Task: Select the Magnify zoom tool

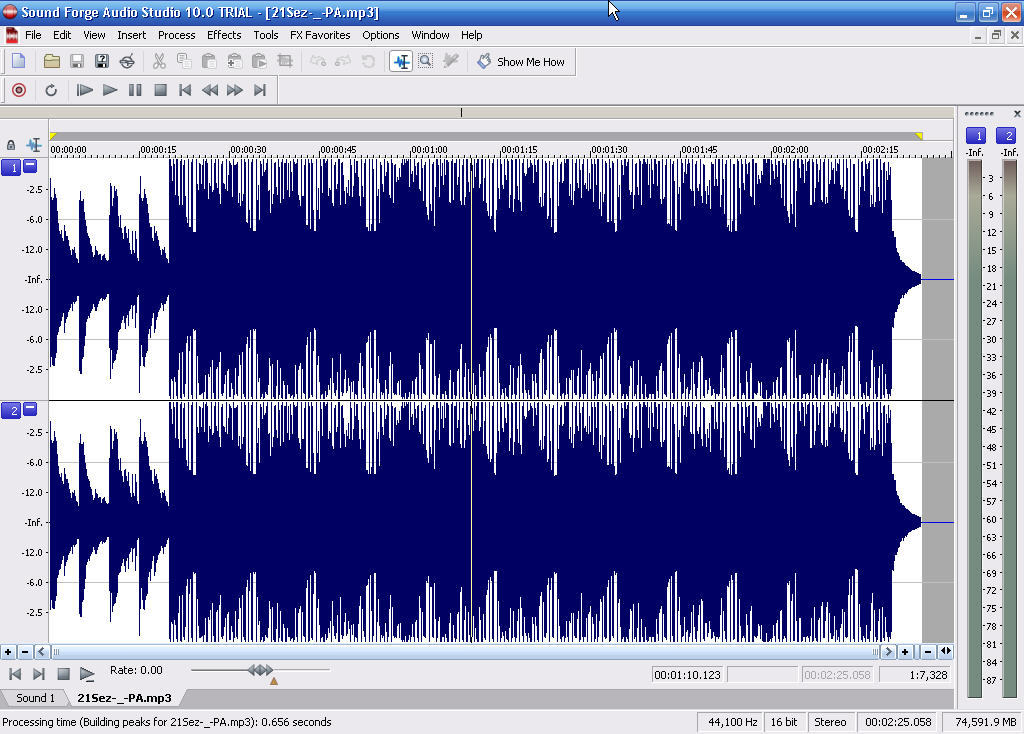Action: pyautogui.click(x=425, y=61)
